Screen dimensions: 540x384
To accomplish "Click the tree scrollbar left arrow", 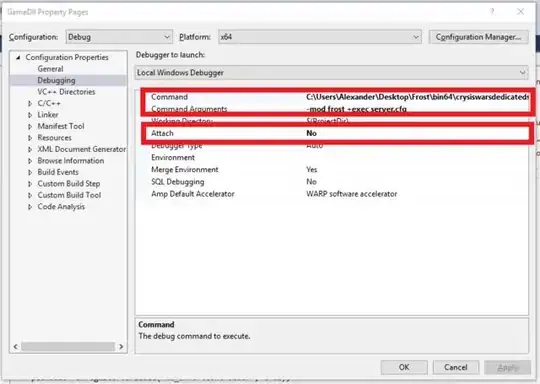I will click(x=15, y=346).
